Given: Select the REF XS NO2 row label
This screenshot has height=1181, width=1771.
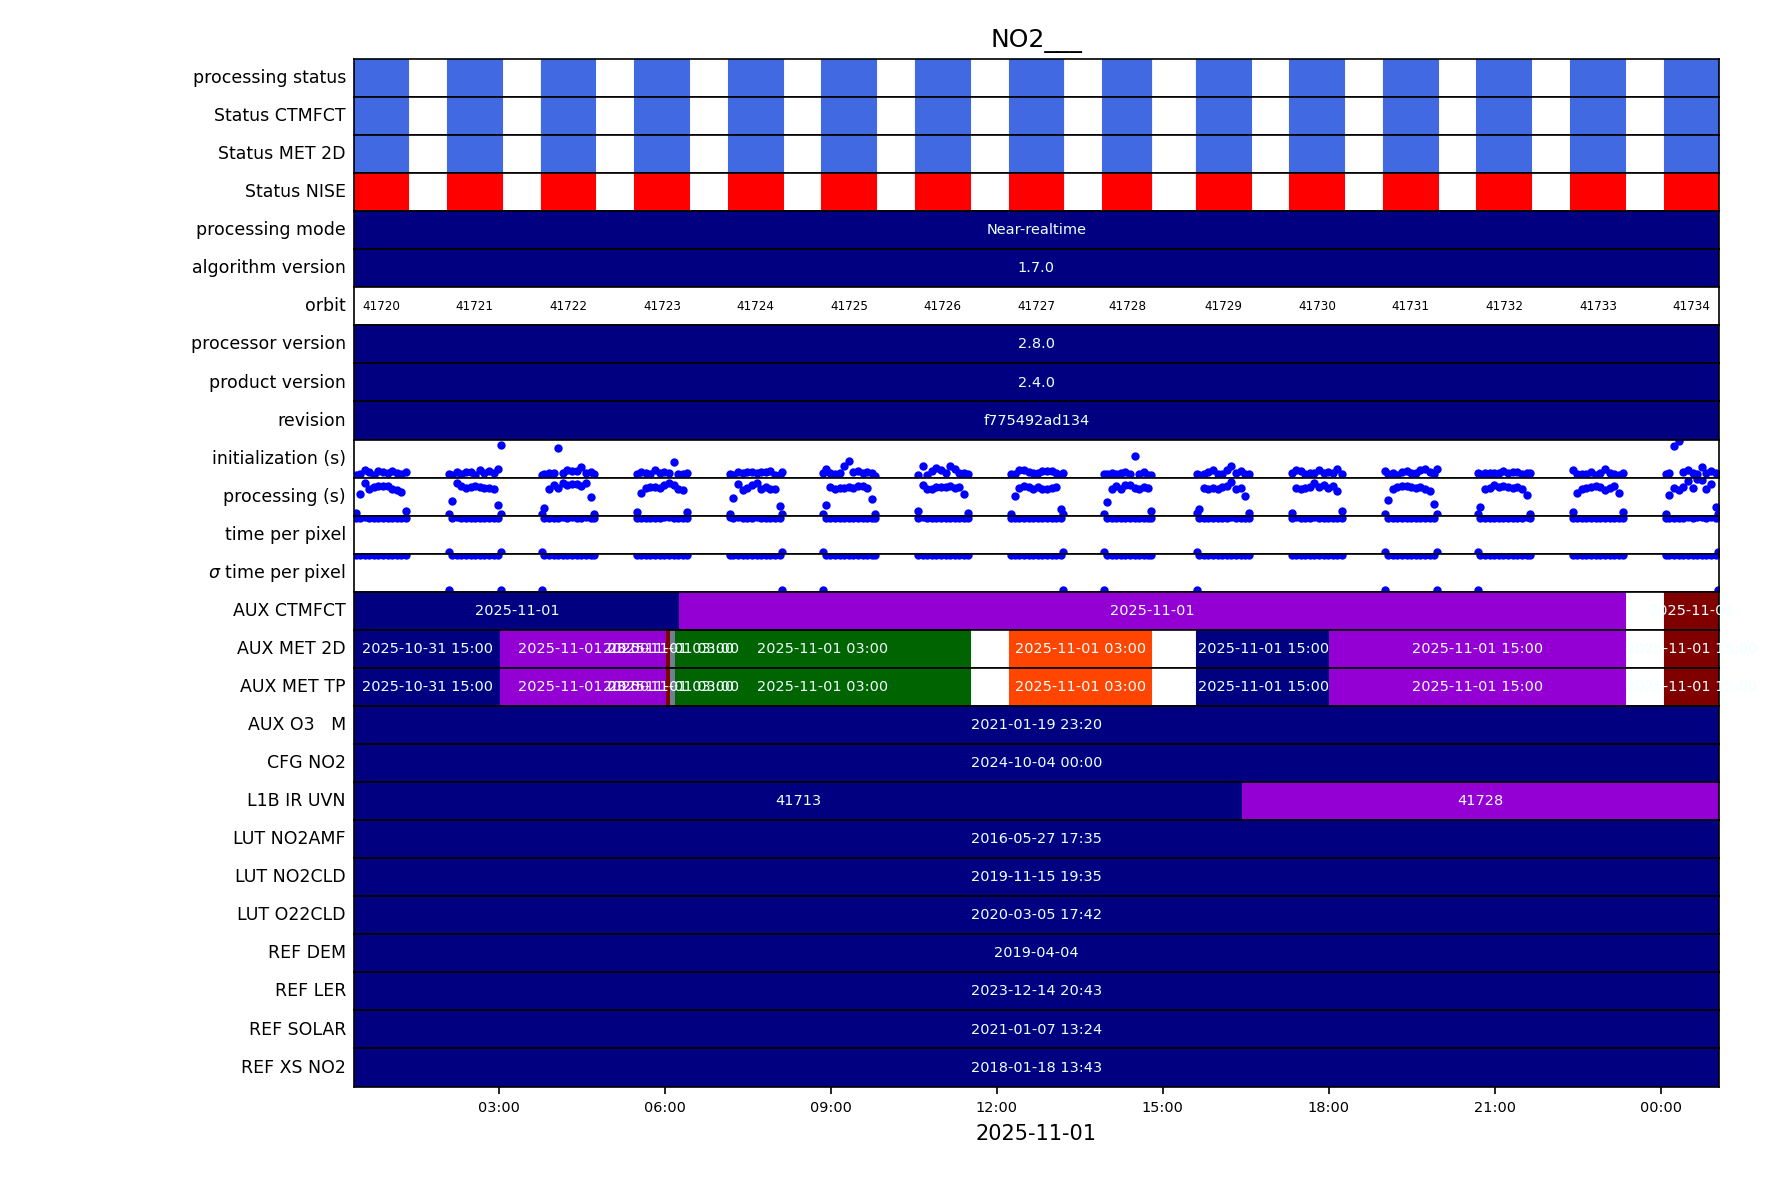Looking at the screenshot, I should click(293, 1068).
